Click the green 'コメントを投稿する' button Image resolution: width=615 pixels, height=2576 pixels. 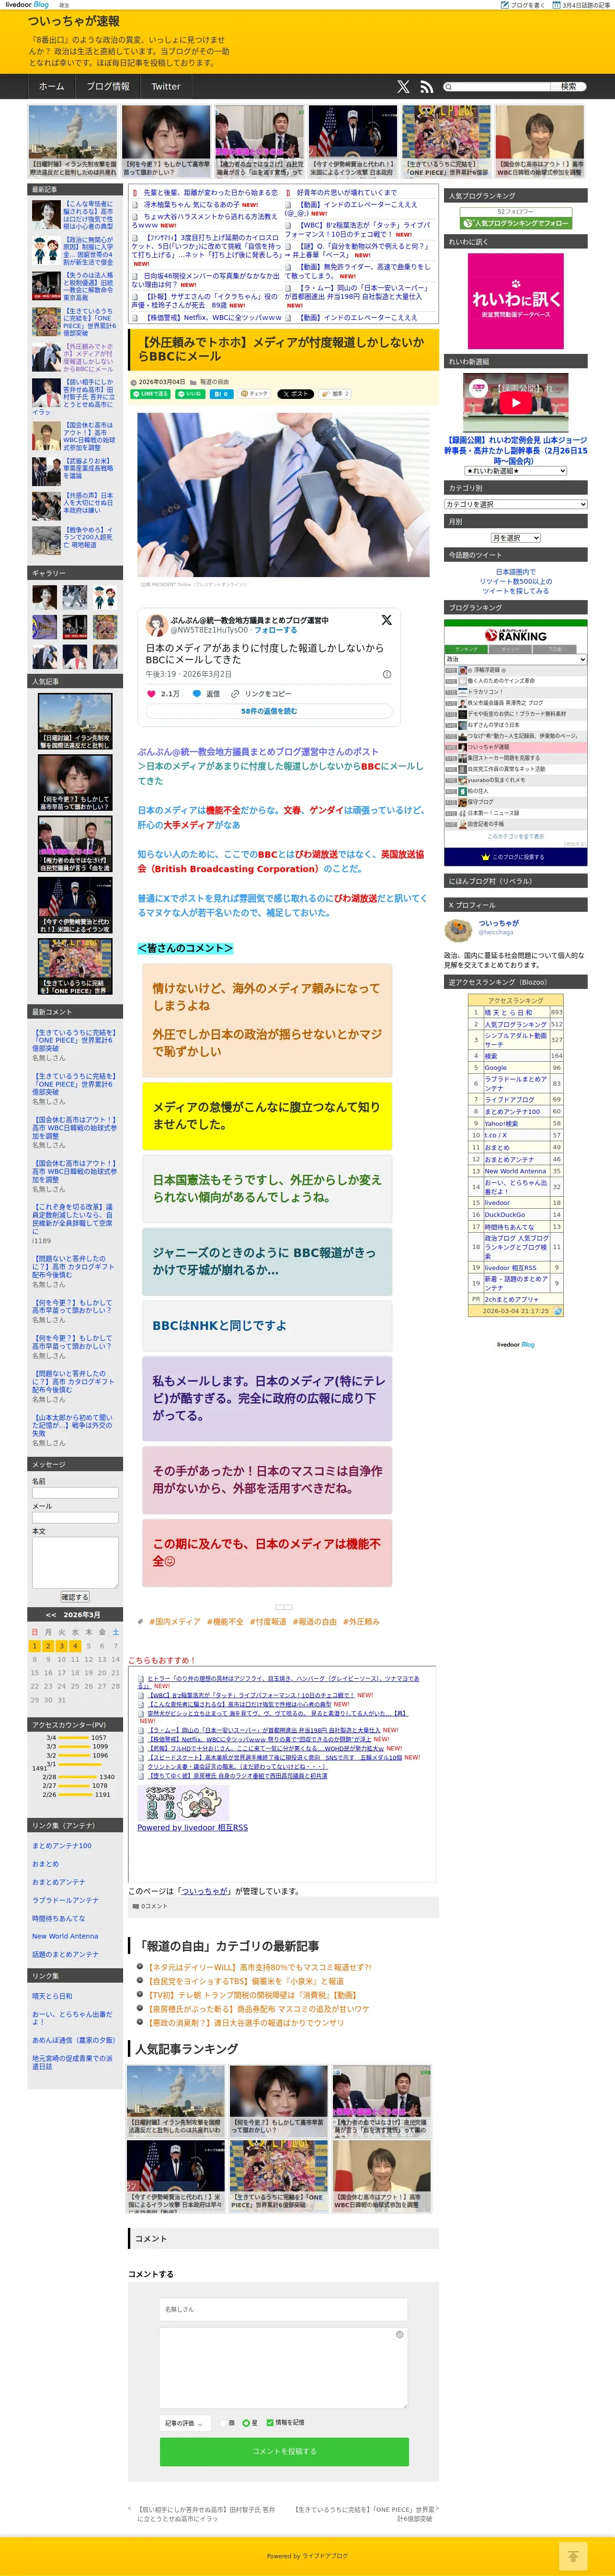click(x=284, y=2451)
